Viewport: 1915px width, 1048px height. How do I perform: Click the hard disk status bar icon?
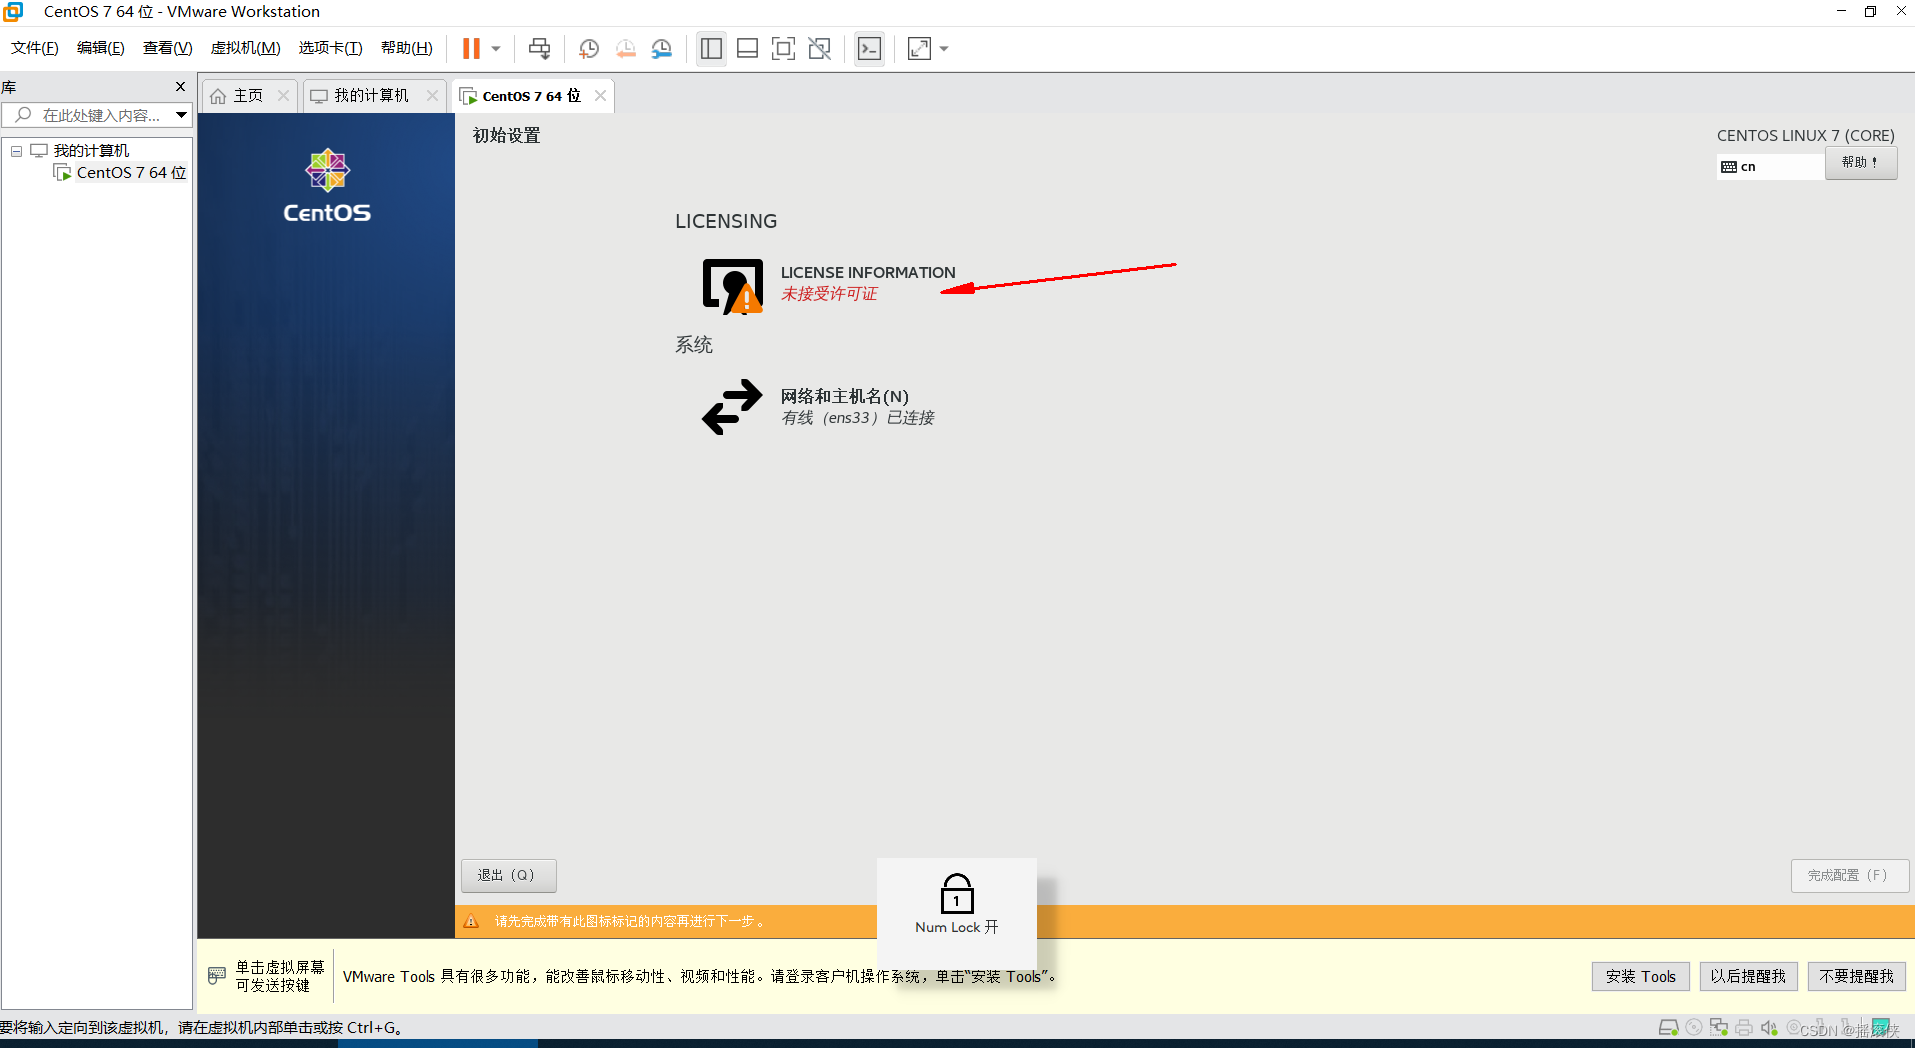click(x=1668, y=1028)
